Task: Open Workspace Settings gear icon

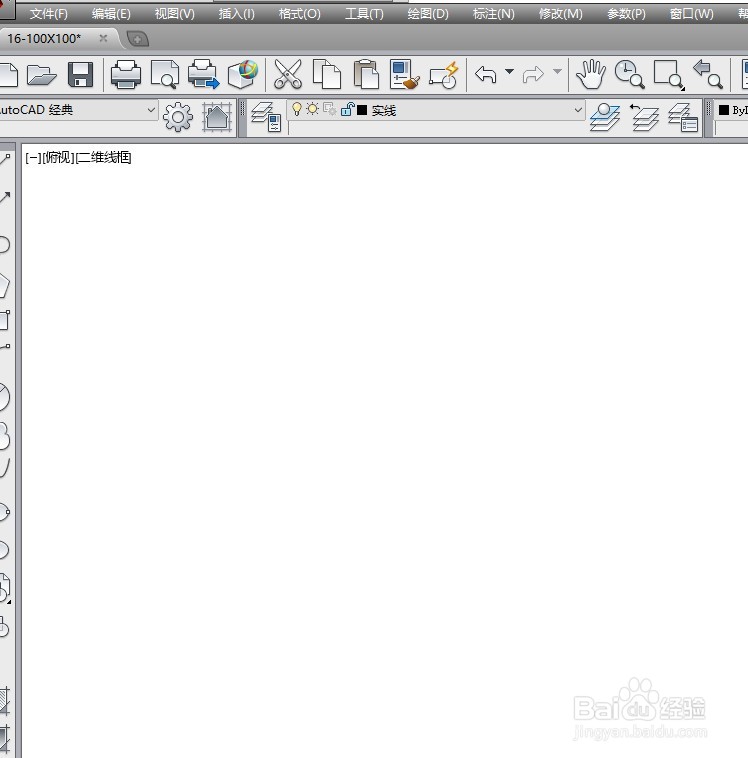Action: pos(177,117)
